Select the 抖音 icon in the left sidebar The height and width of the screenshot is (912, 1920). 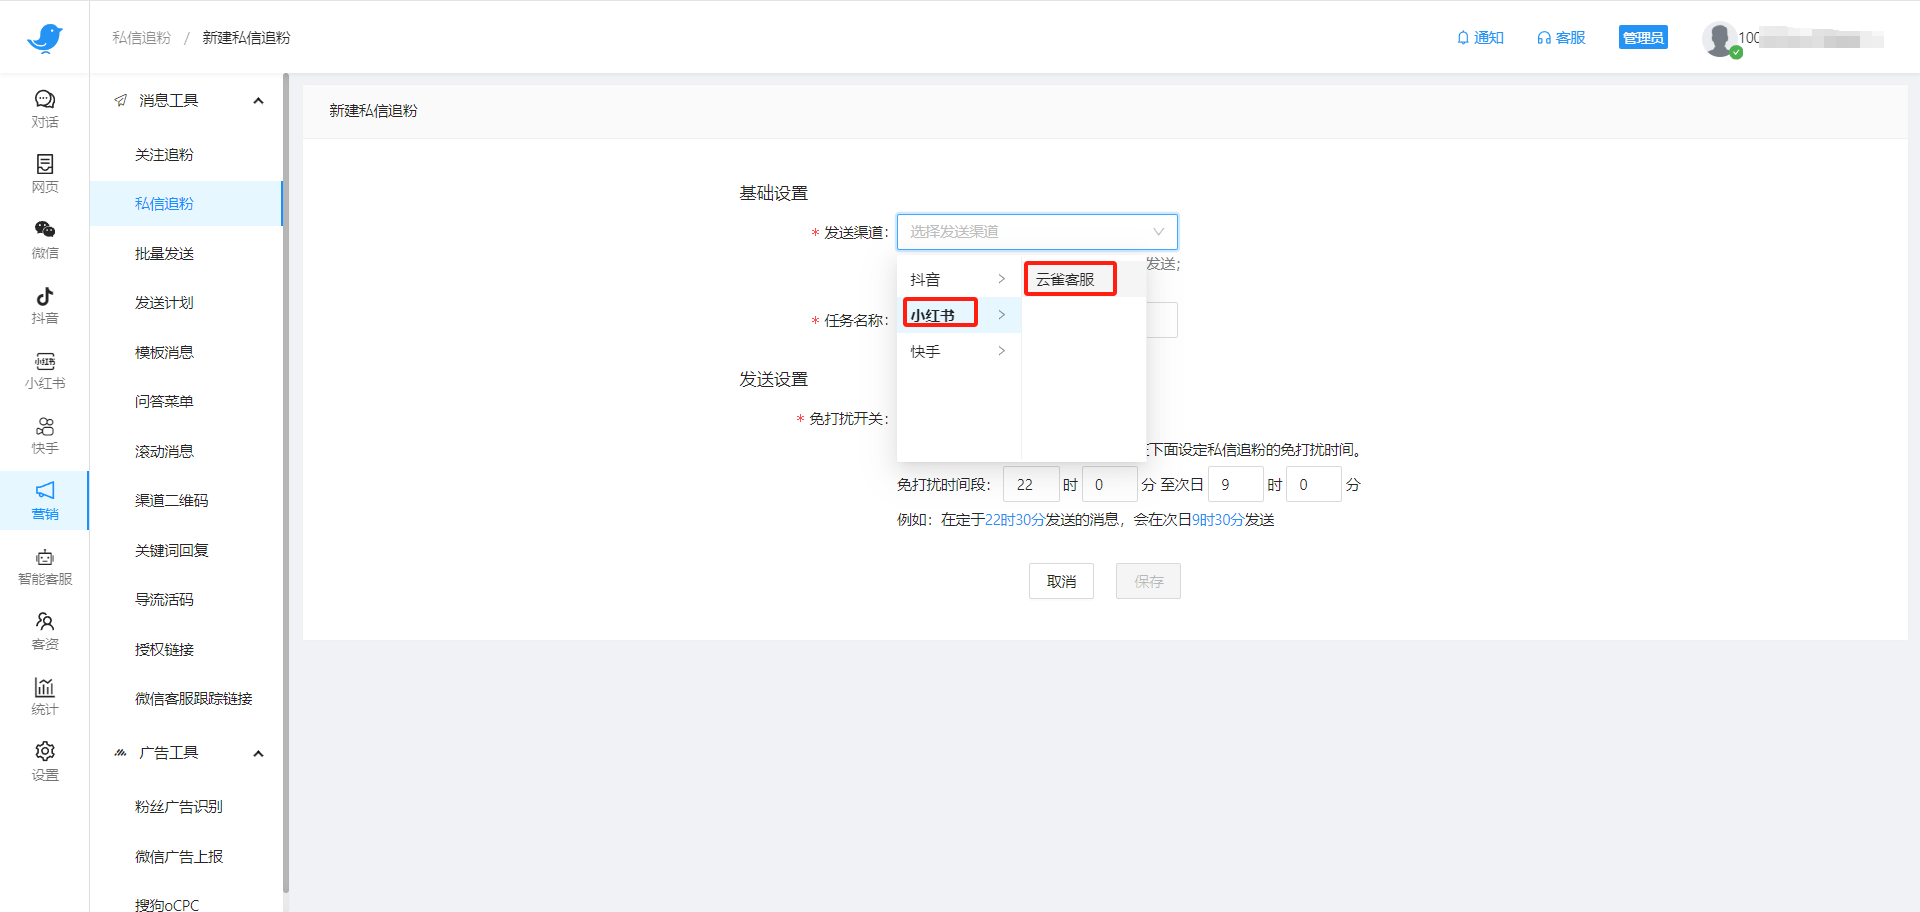coord(44,305)
